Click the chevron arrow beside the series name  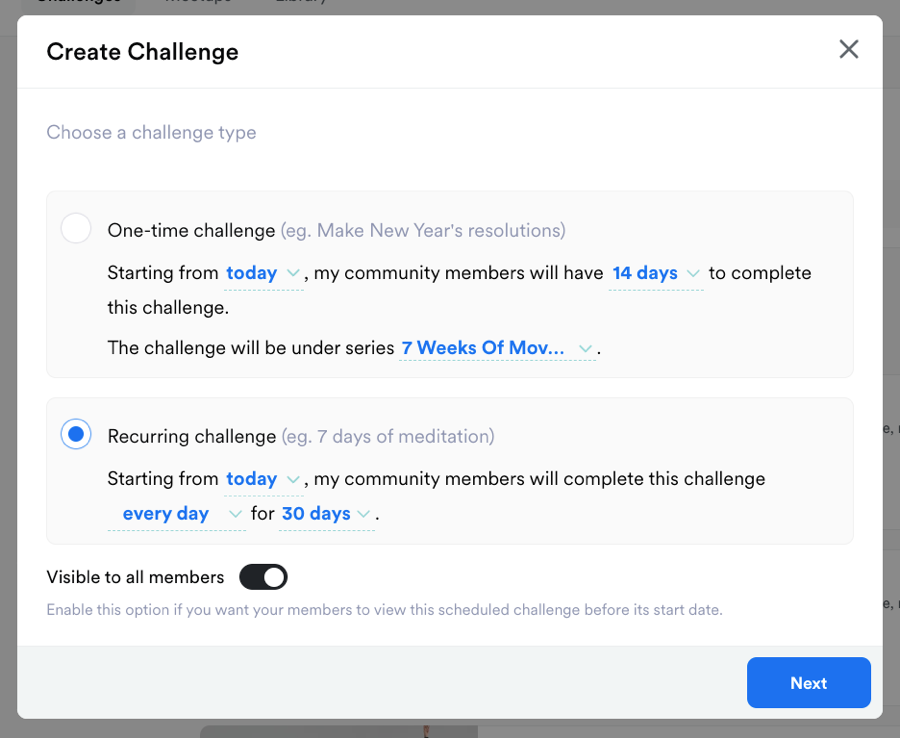586,349
